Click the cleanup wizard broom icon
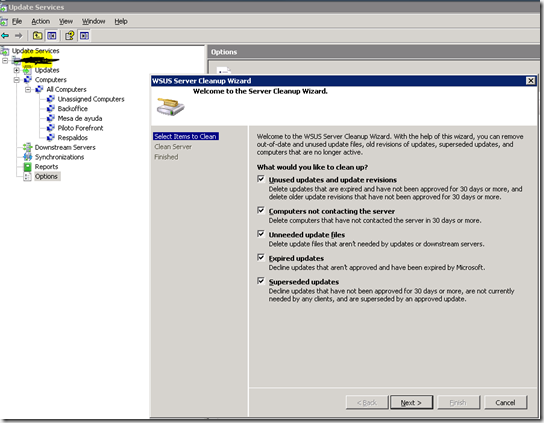The width and height of the screenshot is (544, 423). (x=170, y=107)
